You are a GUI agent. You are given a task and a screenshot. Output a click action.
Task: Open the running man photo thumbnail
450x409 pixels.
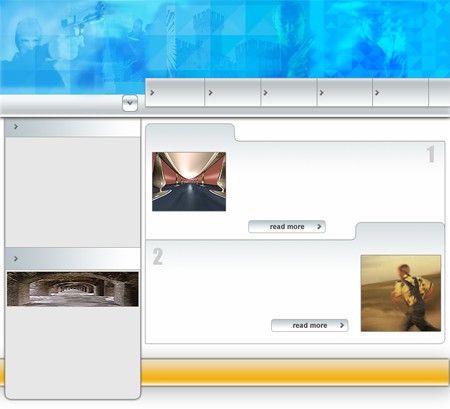tap(401, 293)
